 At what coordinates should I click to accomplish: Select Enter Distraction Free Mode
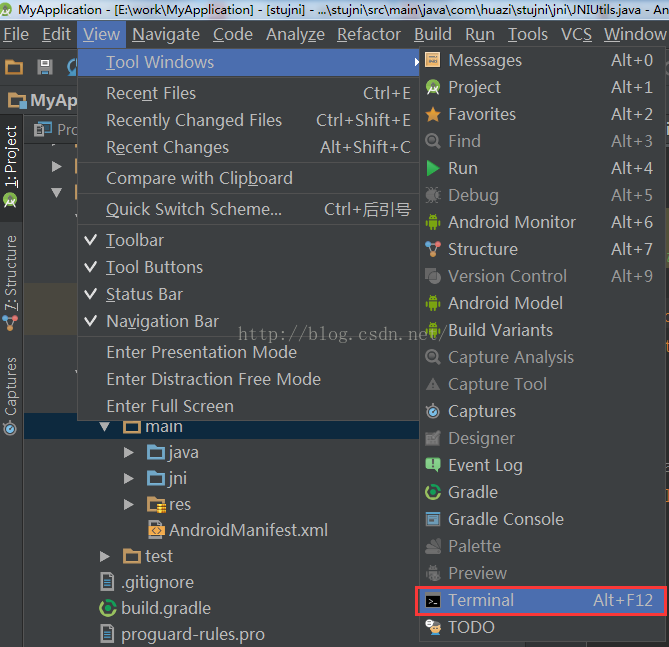tap(248, 379)
